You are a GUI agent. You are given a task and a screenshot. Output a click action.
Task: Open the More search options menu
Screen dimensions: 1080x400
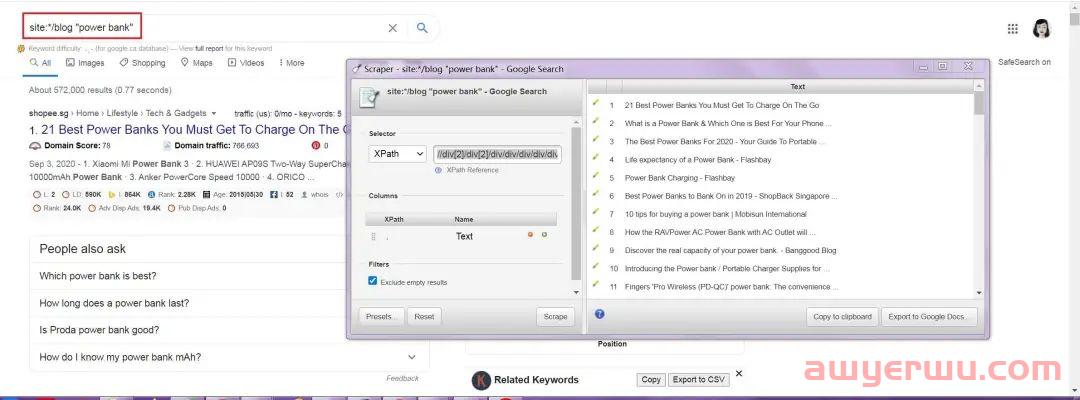291,63
